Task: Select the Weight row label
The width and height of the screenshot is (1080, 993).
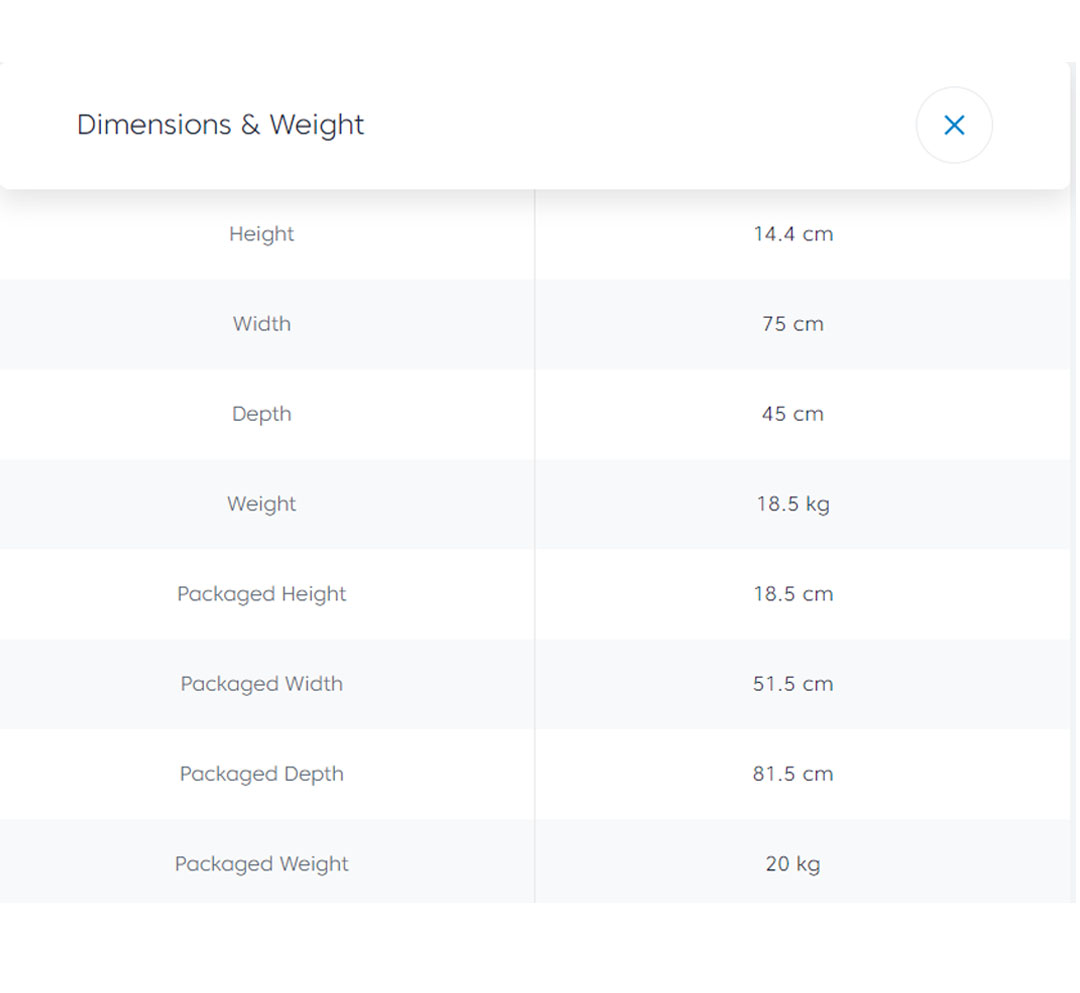Action: coord(262,504)
